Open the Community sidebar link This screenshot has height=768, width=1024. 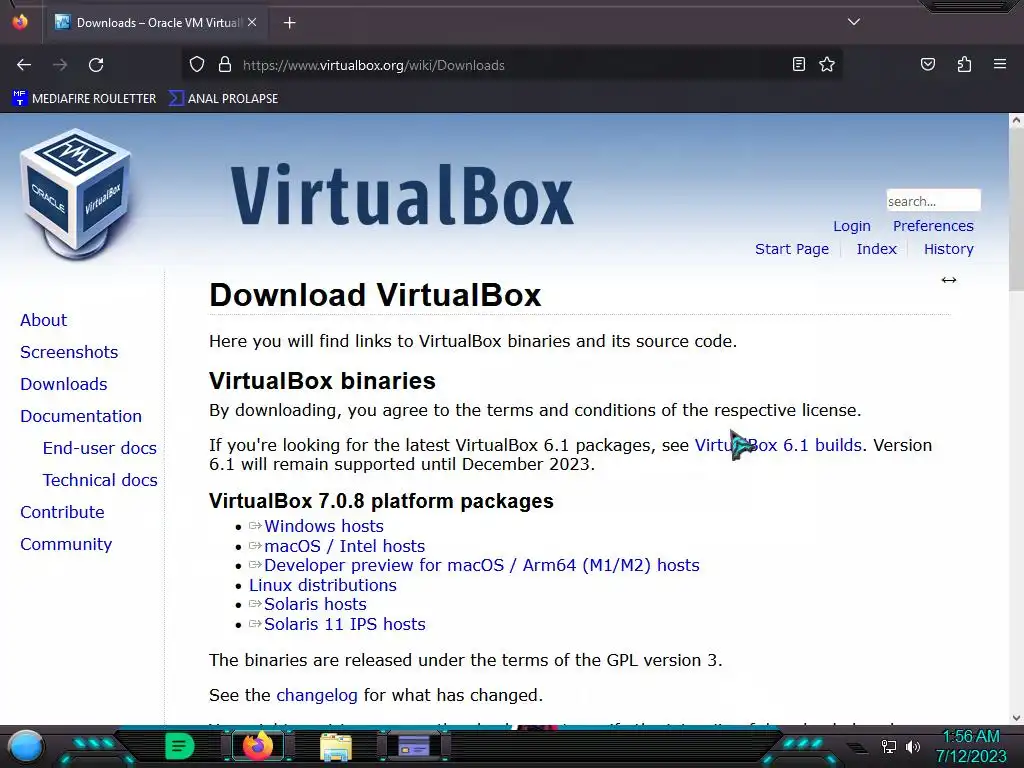pos(66,544)
